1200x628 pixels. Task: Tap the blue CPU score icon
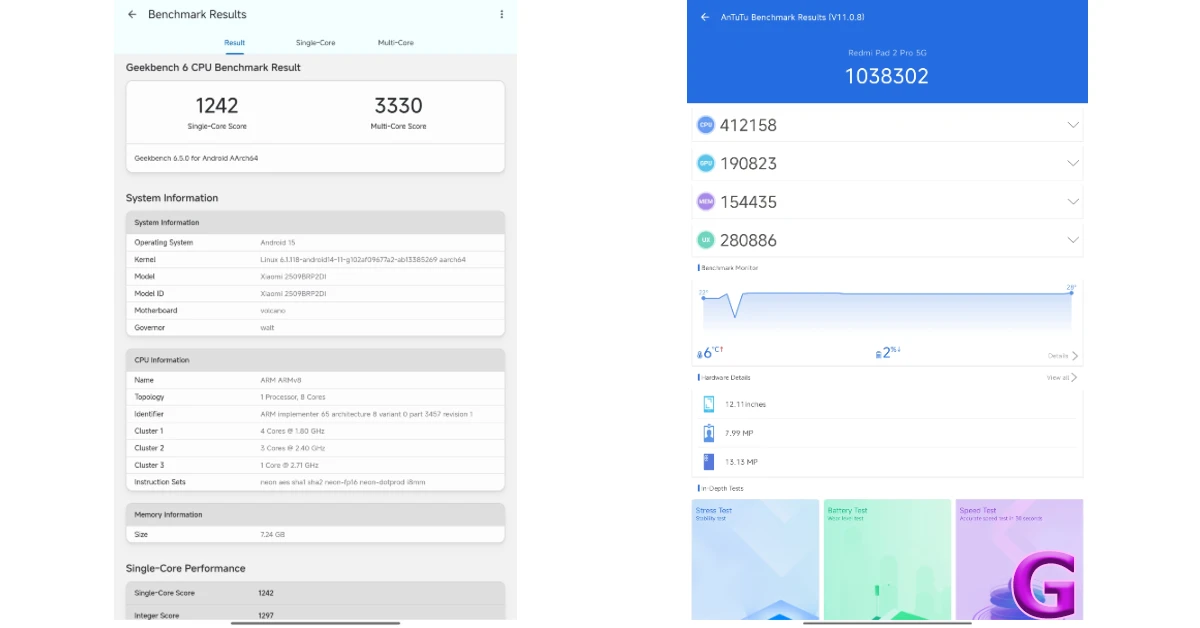pyautogui.click(x=706, y=125)
